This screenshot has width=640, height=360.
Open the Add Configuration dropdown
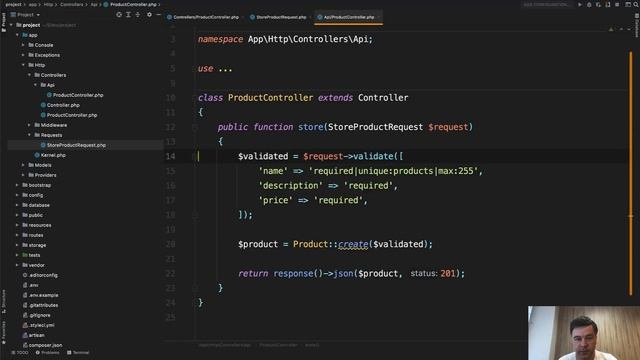[547, 4]
